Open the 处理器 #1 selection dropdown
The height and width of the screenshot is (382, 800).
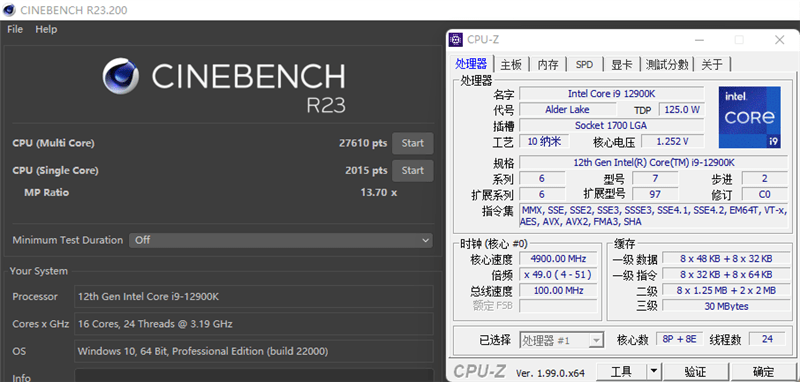pyautogui.click(x=562, y=340)
